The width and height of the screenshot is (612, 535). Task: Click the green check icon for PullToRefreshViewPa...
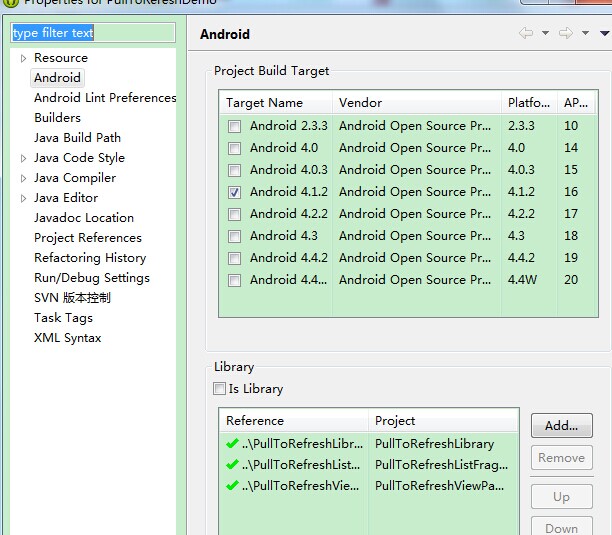coord(232,485)
